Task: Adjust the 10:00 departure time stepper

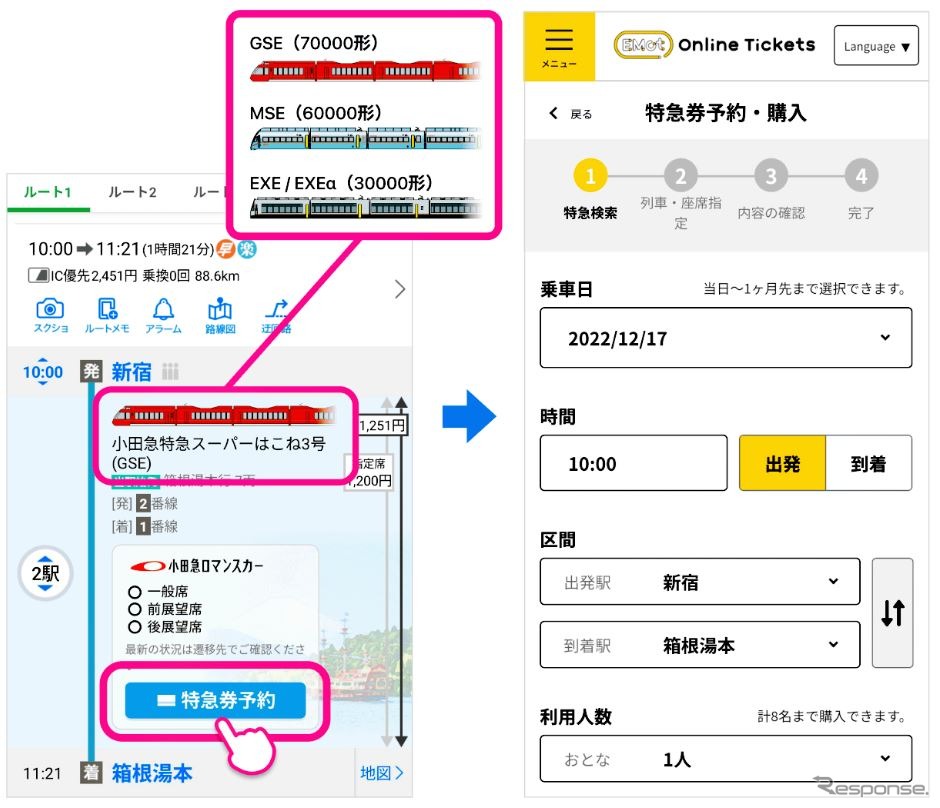Action: pyautogui.click(x=43, y=372)
